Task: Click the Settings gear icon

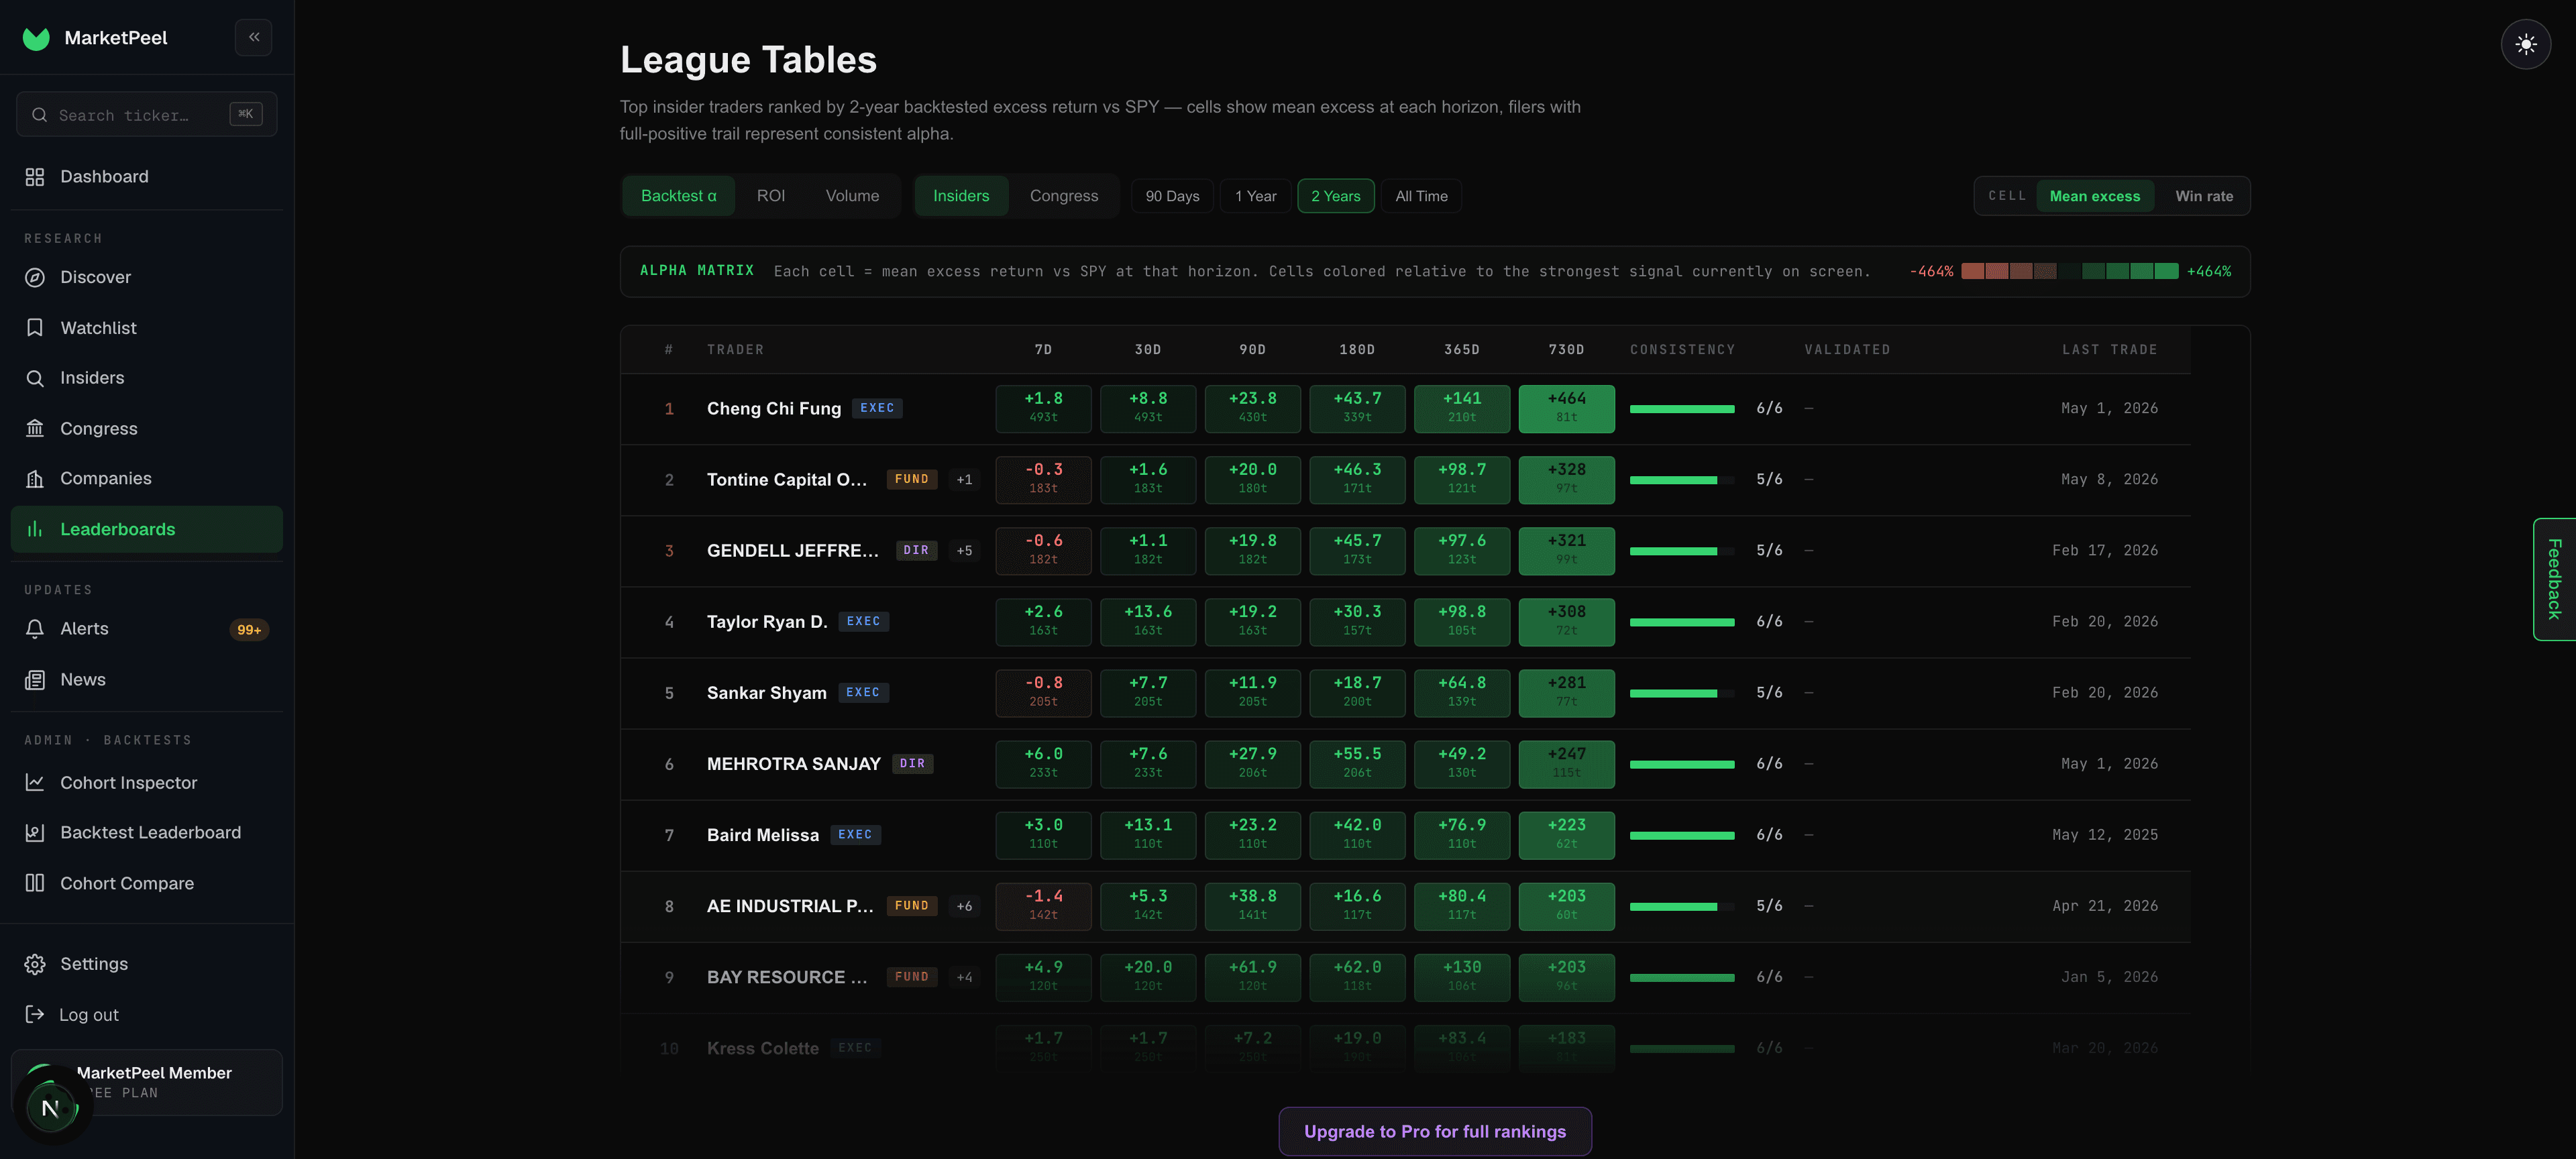Action: 35,964
